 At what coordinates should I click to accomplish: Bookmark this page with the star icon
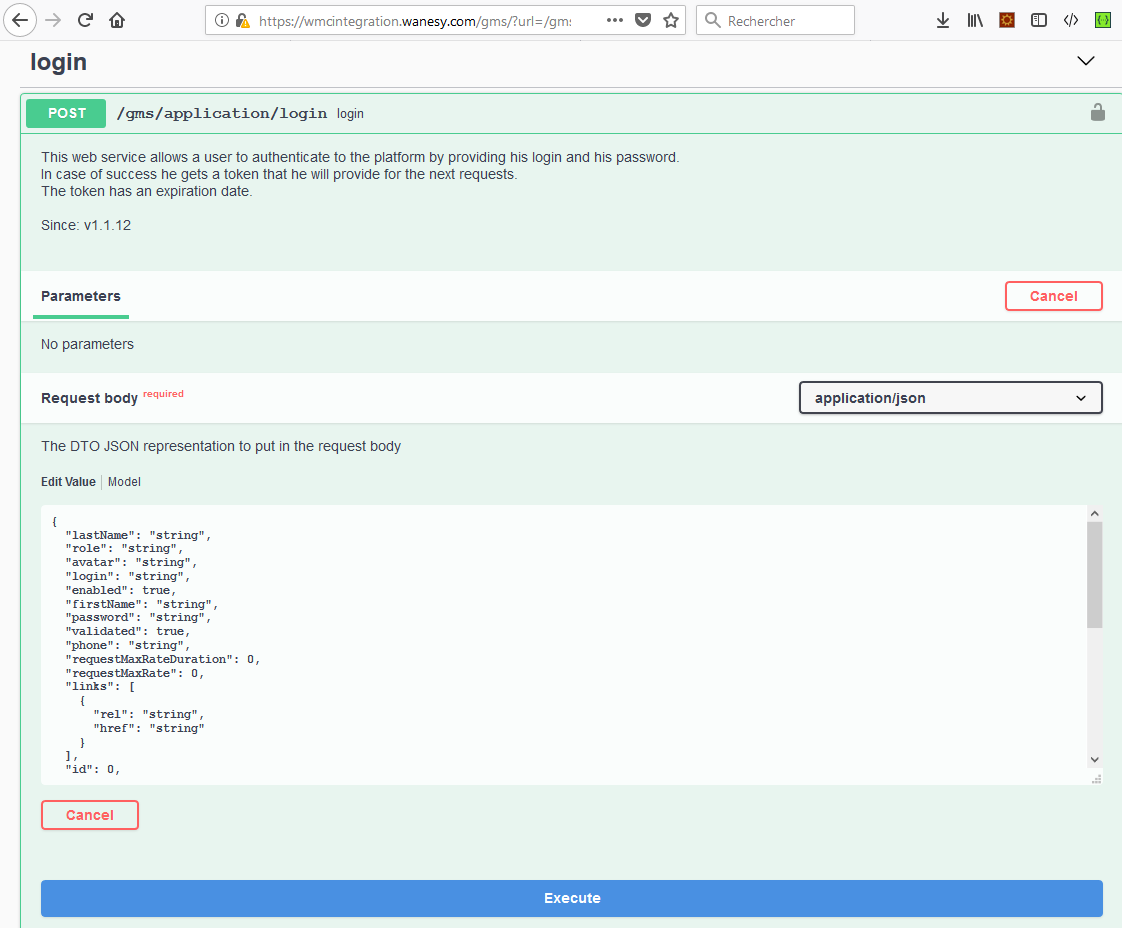[671, 20]
